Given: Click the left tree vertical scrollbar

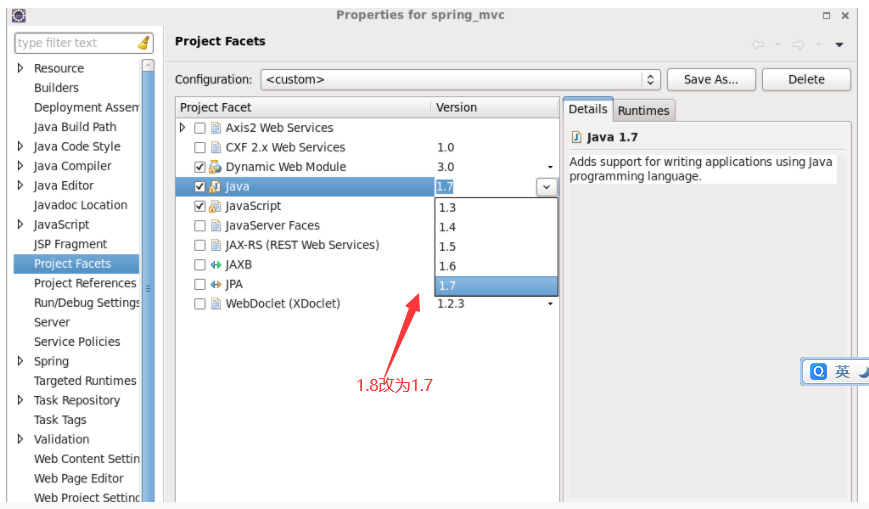Looking at the screenshot, I should 148,283.
